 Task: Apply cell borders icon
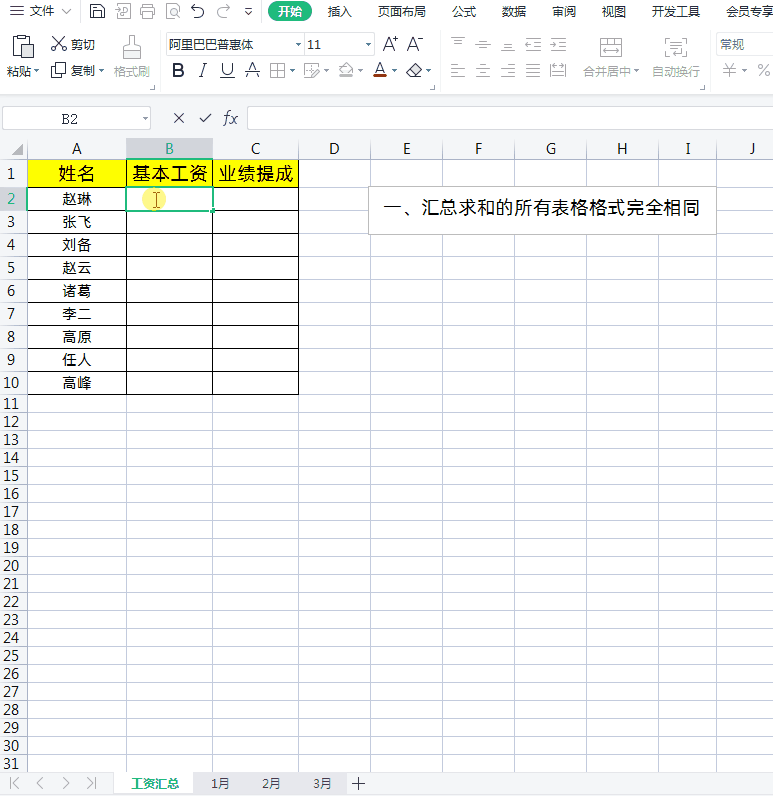tap(277, 71)
